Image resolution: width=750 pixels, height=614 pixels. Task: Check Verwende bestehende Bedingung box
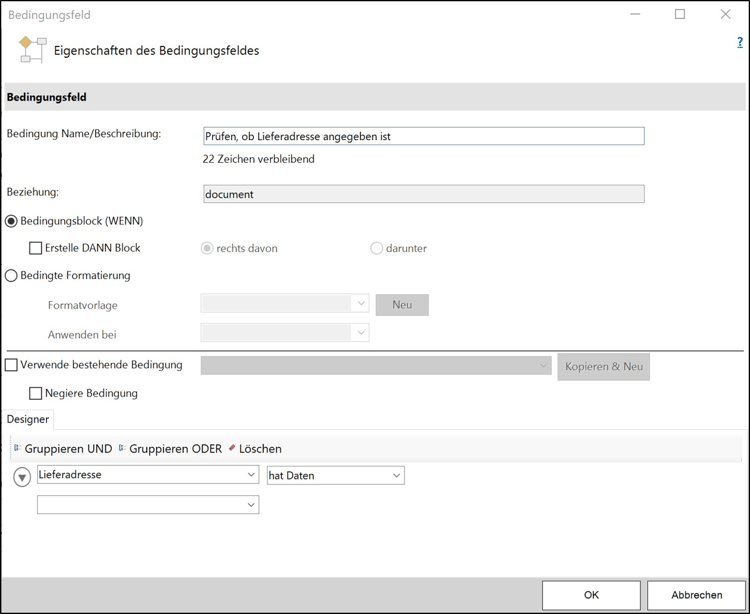[11, 365]
